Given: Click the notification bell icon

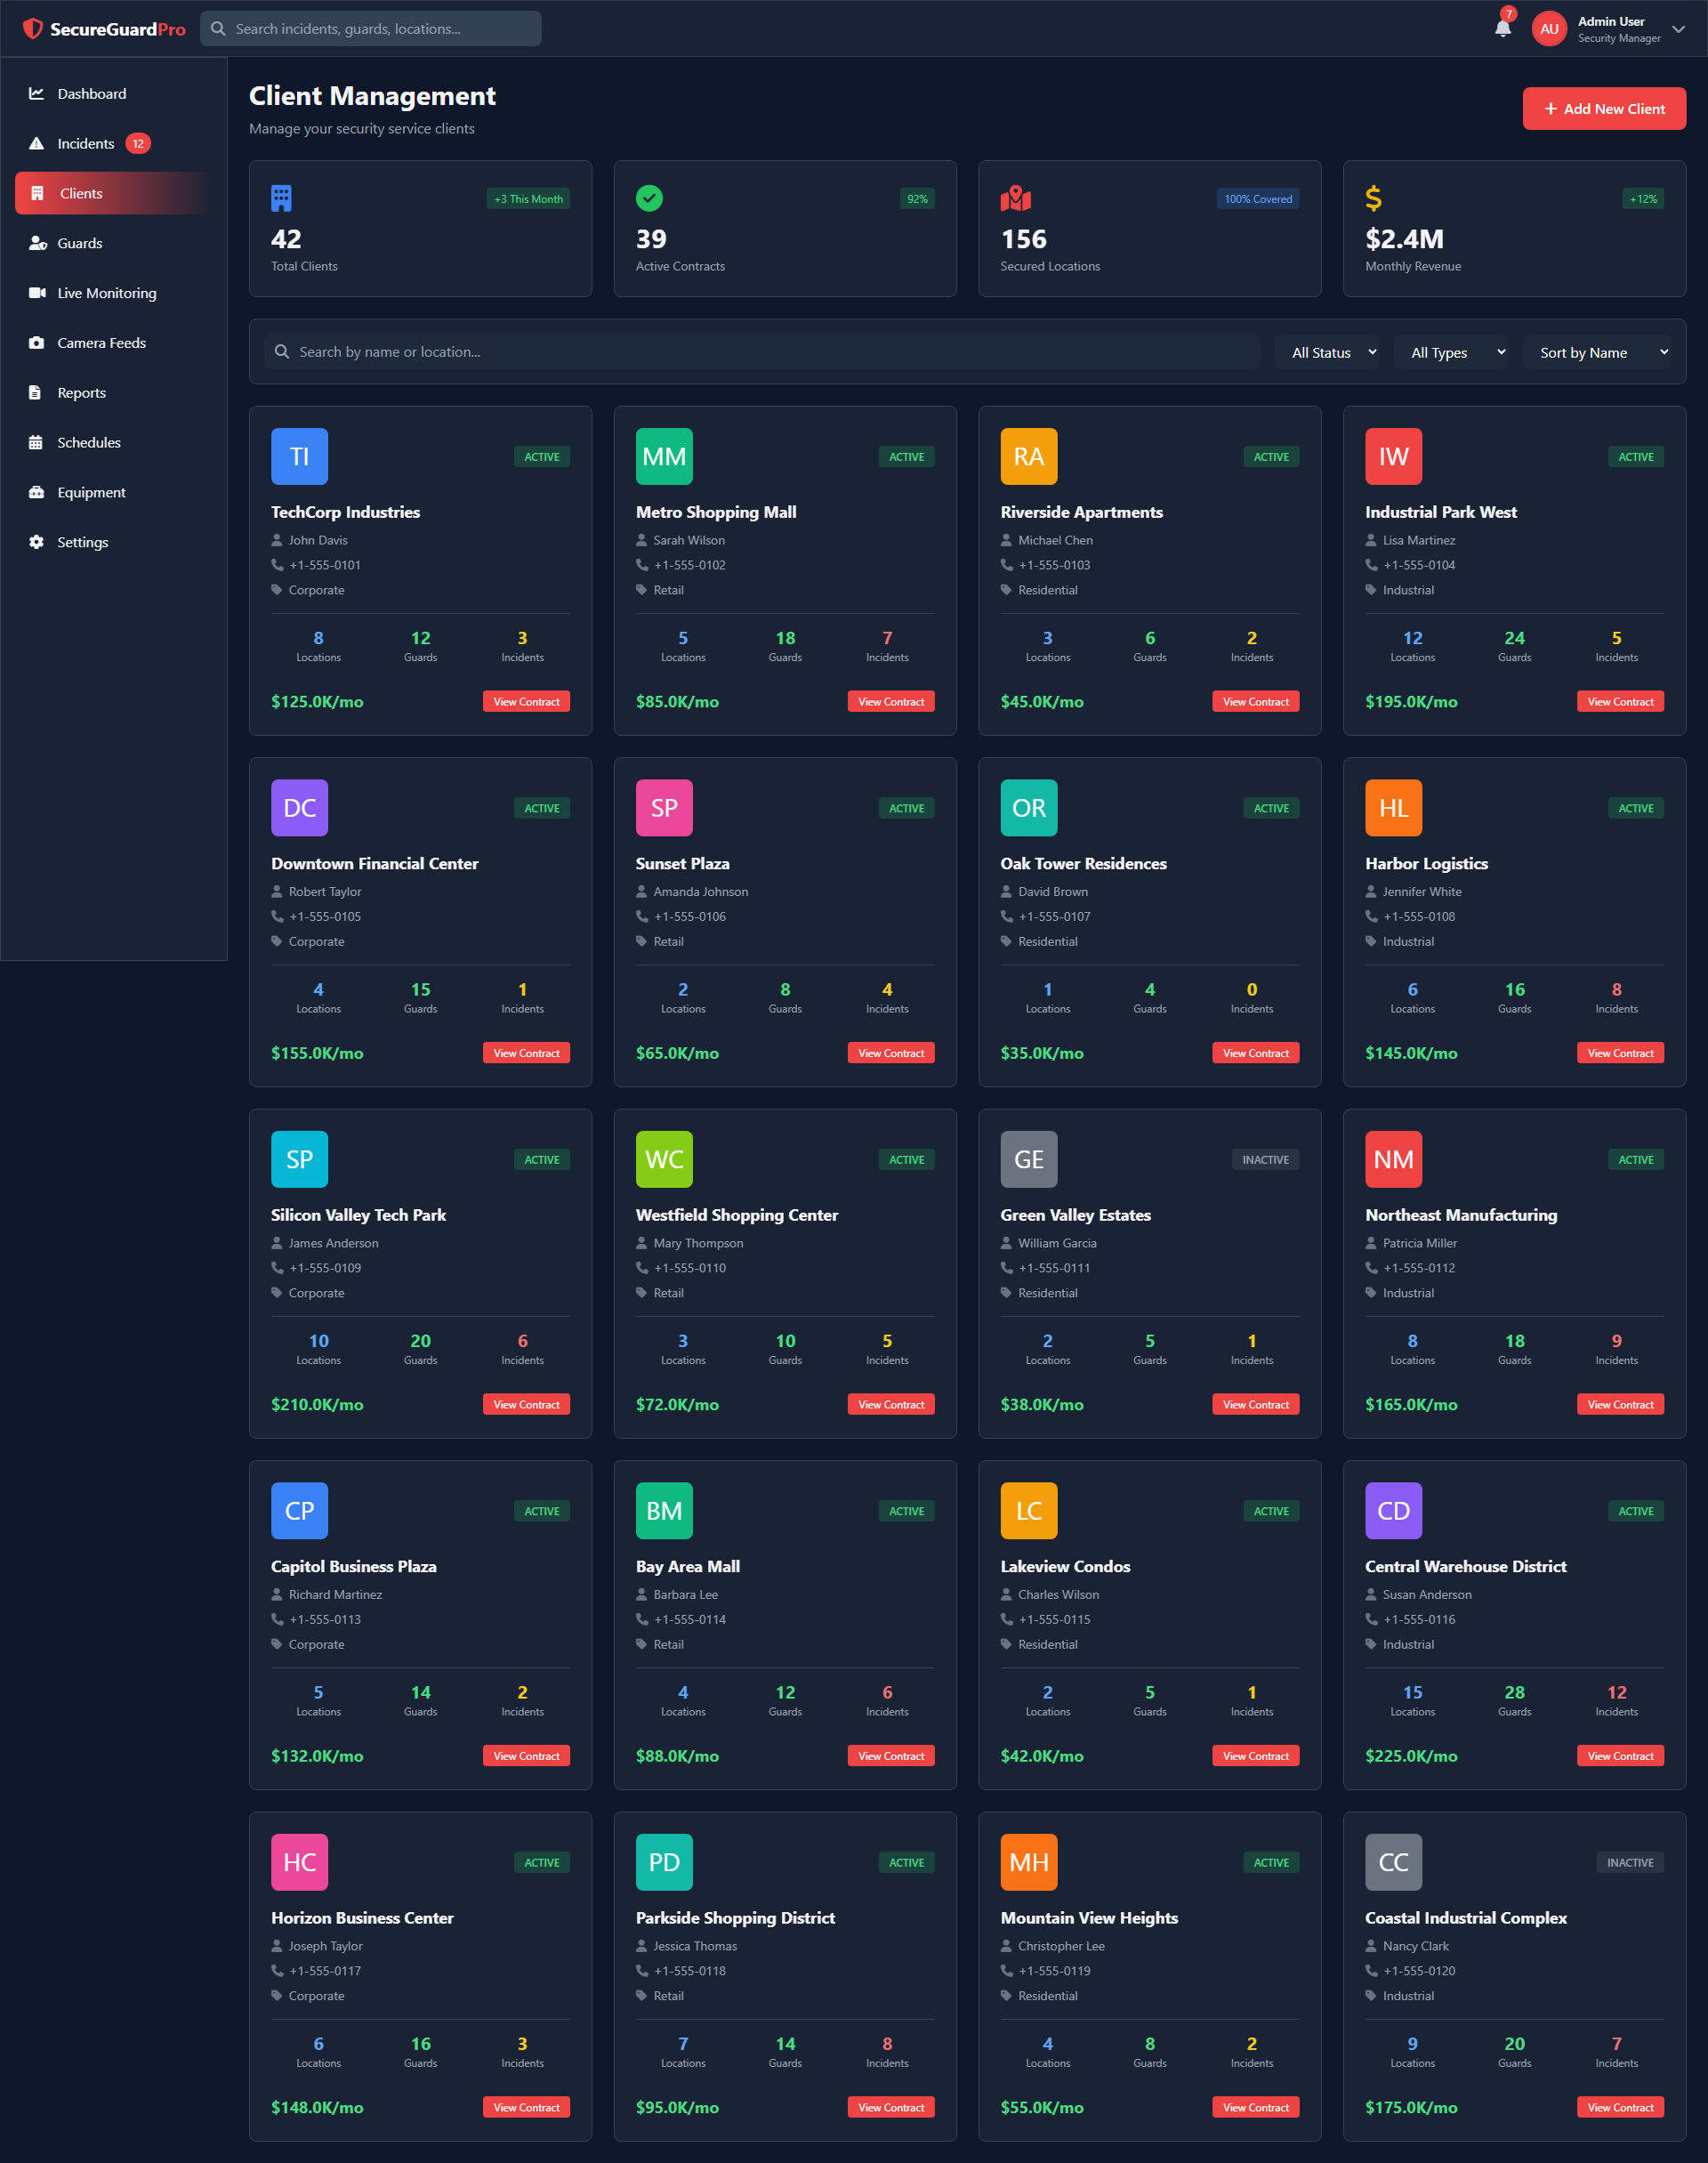Looking at the screenshot, I should click(1502, 28).
